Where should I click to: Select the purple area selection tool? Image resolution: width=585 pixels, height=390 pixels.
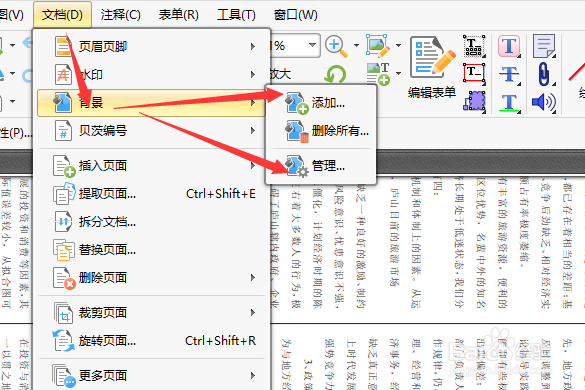point(474,101)
